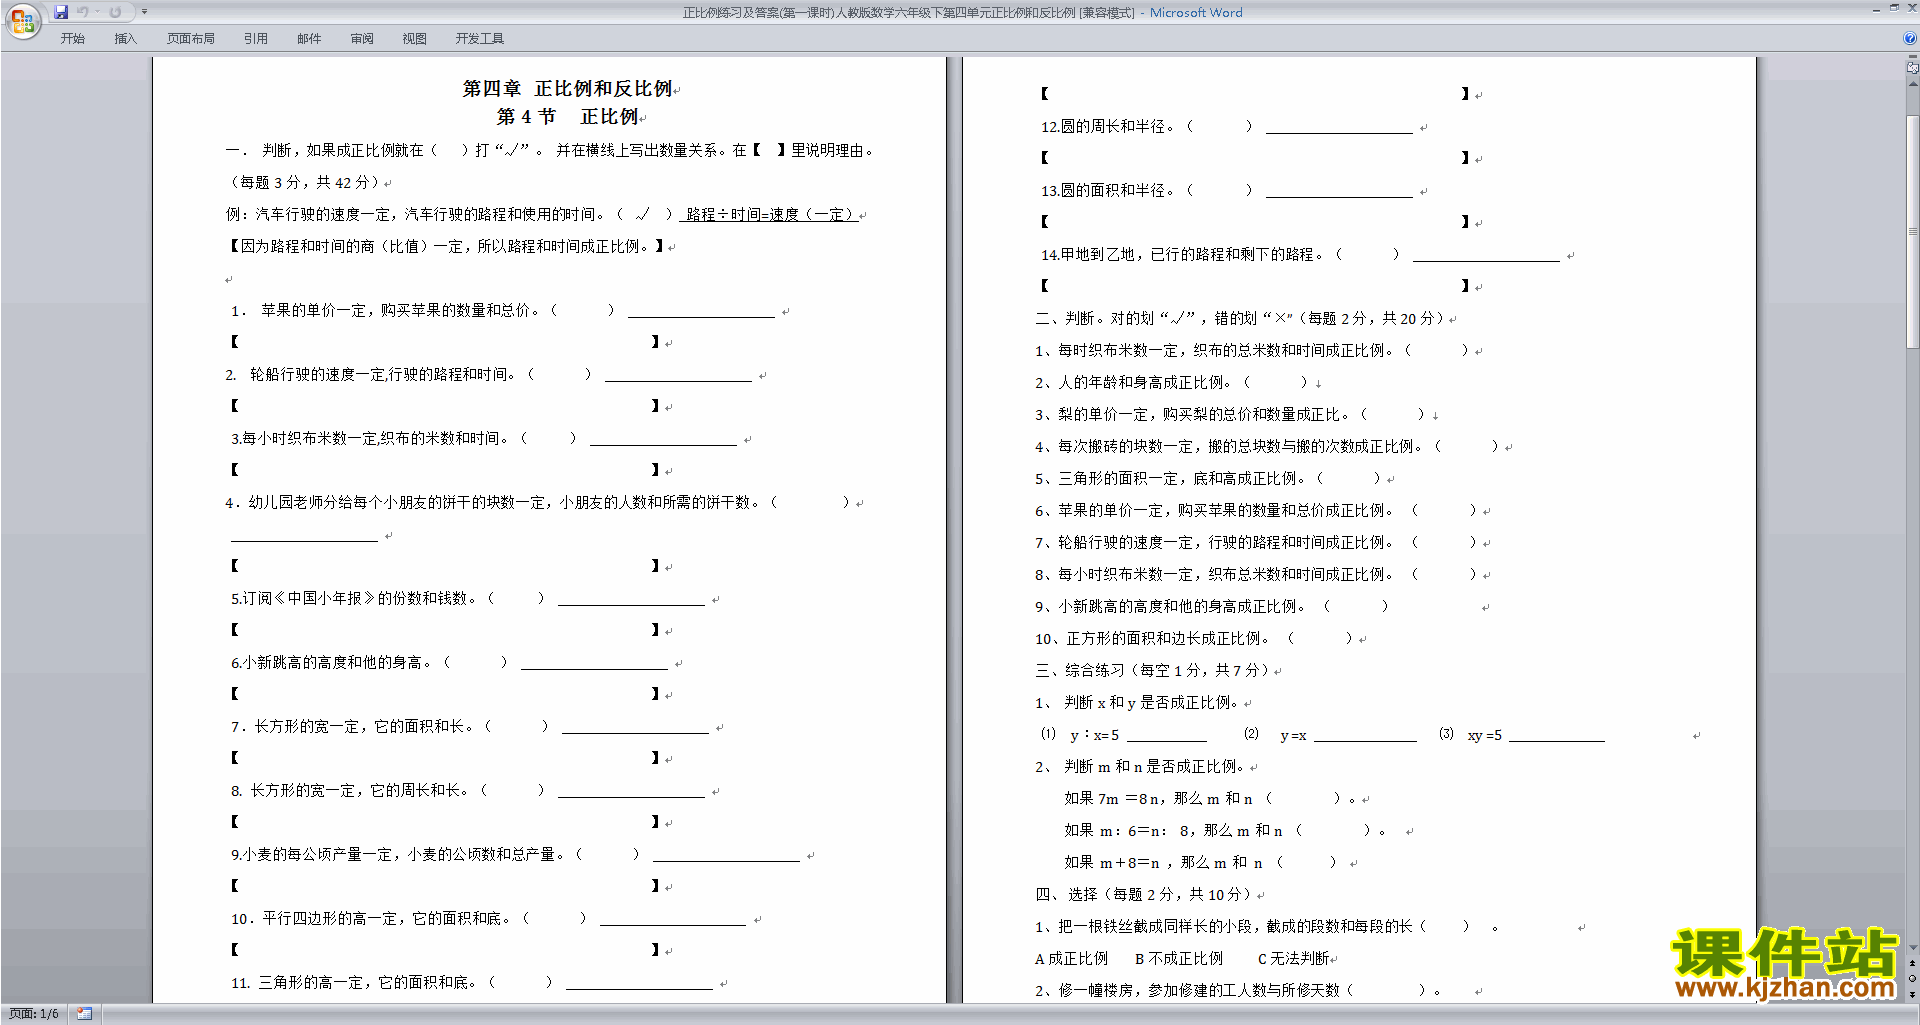Click the 页面: 1/6 status bar indicator
1920x1025 pixels.
coord(34,1014)
